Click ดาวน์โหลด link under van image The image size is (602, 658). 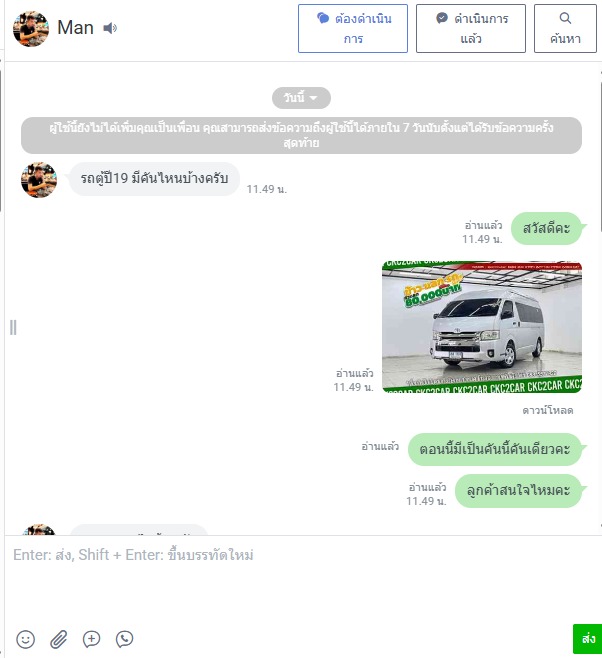coord(548,410)
